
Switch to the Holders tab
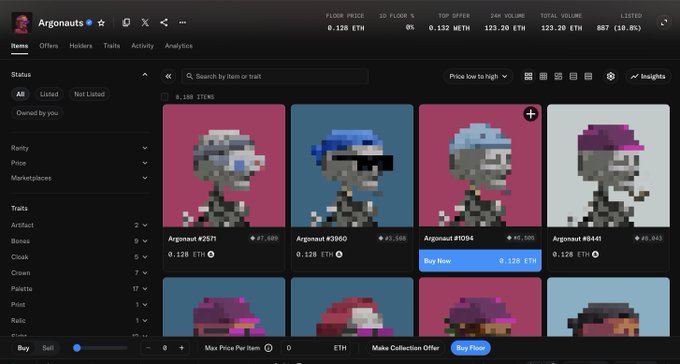point(81,46)
